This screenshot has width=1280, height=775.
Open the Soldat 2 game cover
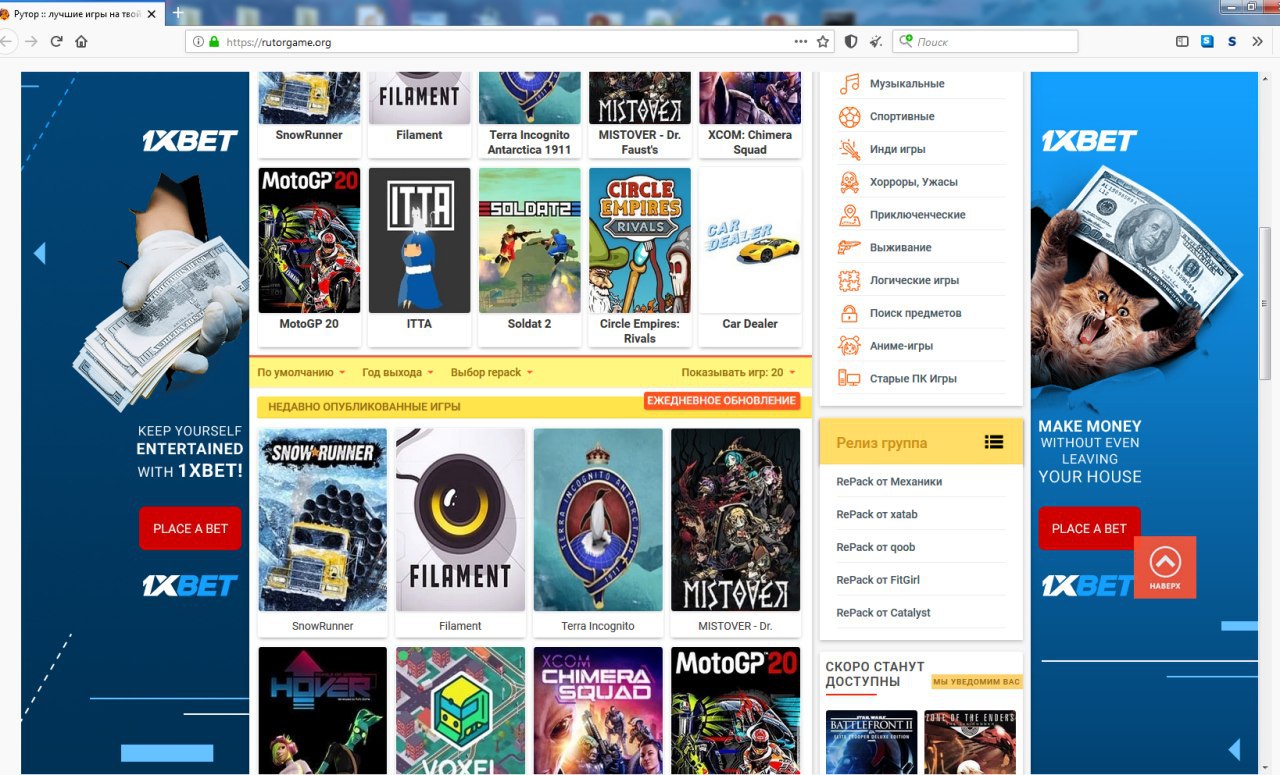529,240
